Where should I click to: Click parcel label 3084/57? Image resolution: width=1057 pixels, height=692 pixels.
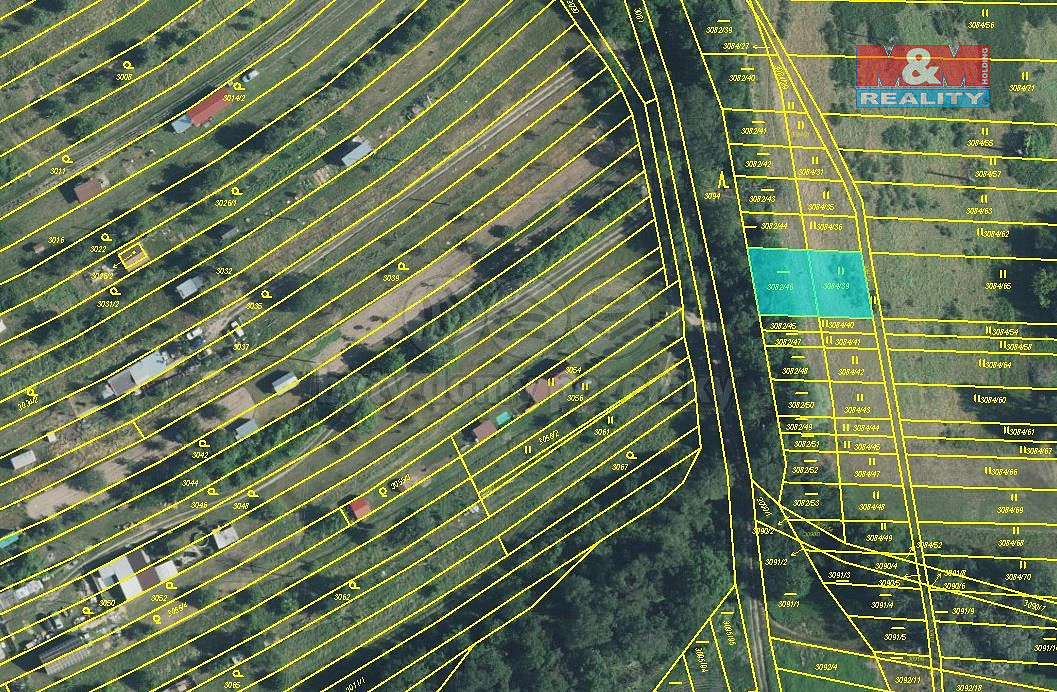[x=988, y=174]
